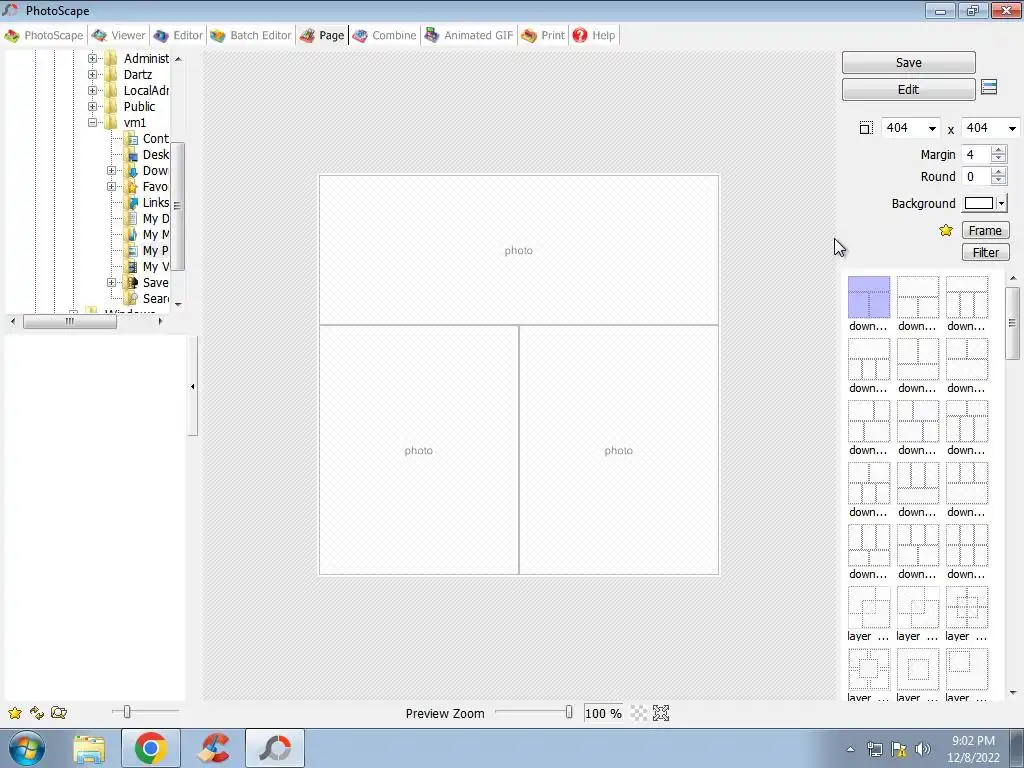Viewport: 1024px width, 768px height.
Task: Open Google Chrome from taskbar
Action: tap(150, 748)
